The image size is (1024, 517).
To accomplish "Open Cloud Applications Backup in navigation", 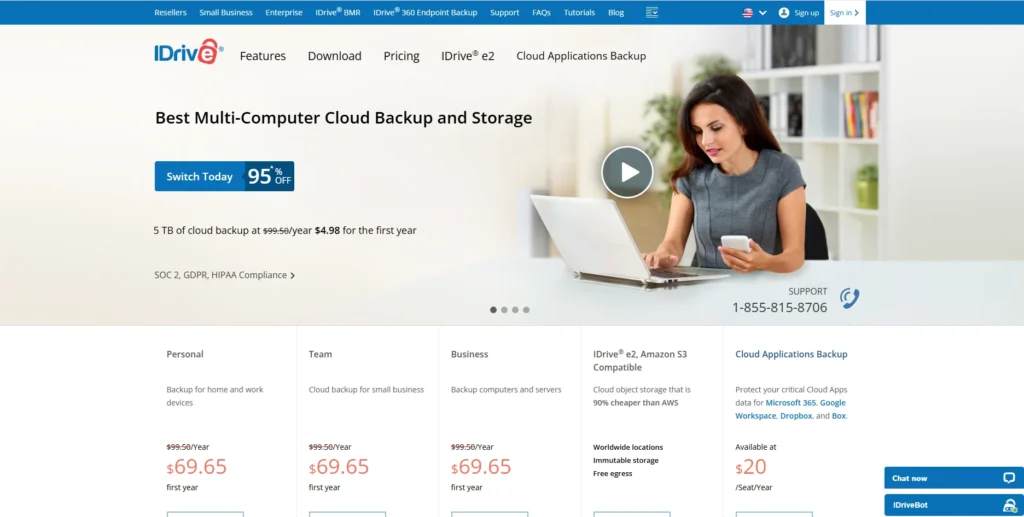I will 581,56.
